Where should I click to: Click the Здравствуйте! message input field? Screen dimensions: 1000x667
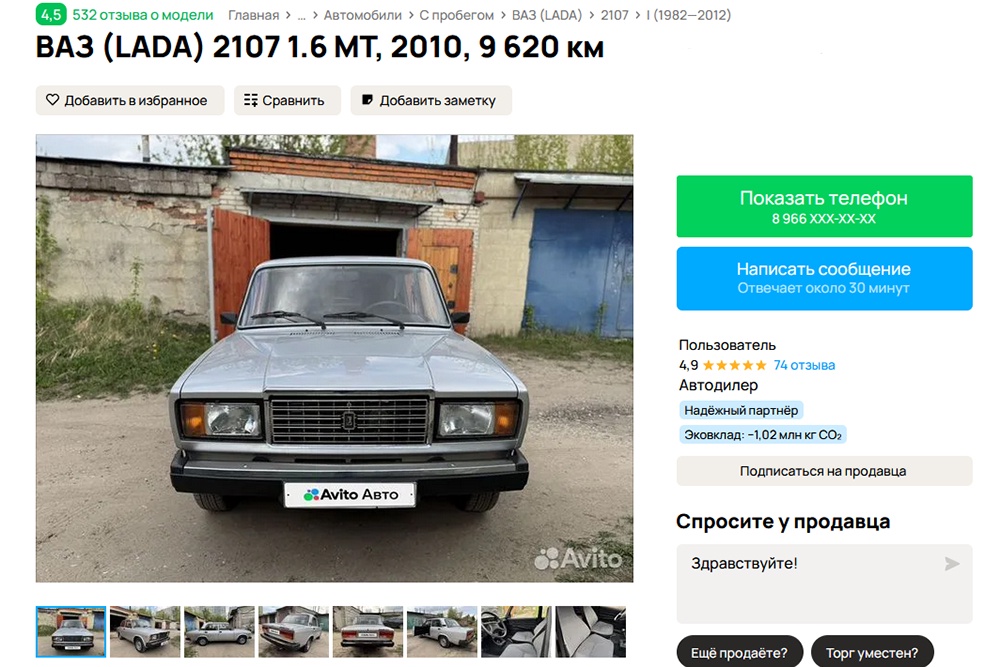click(x=824, y=583)
